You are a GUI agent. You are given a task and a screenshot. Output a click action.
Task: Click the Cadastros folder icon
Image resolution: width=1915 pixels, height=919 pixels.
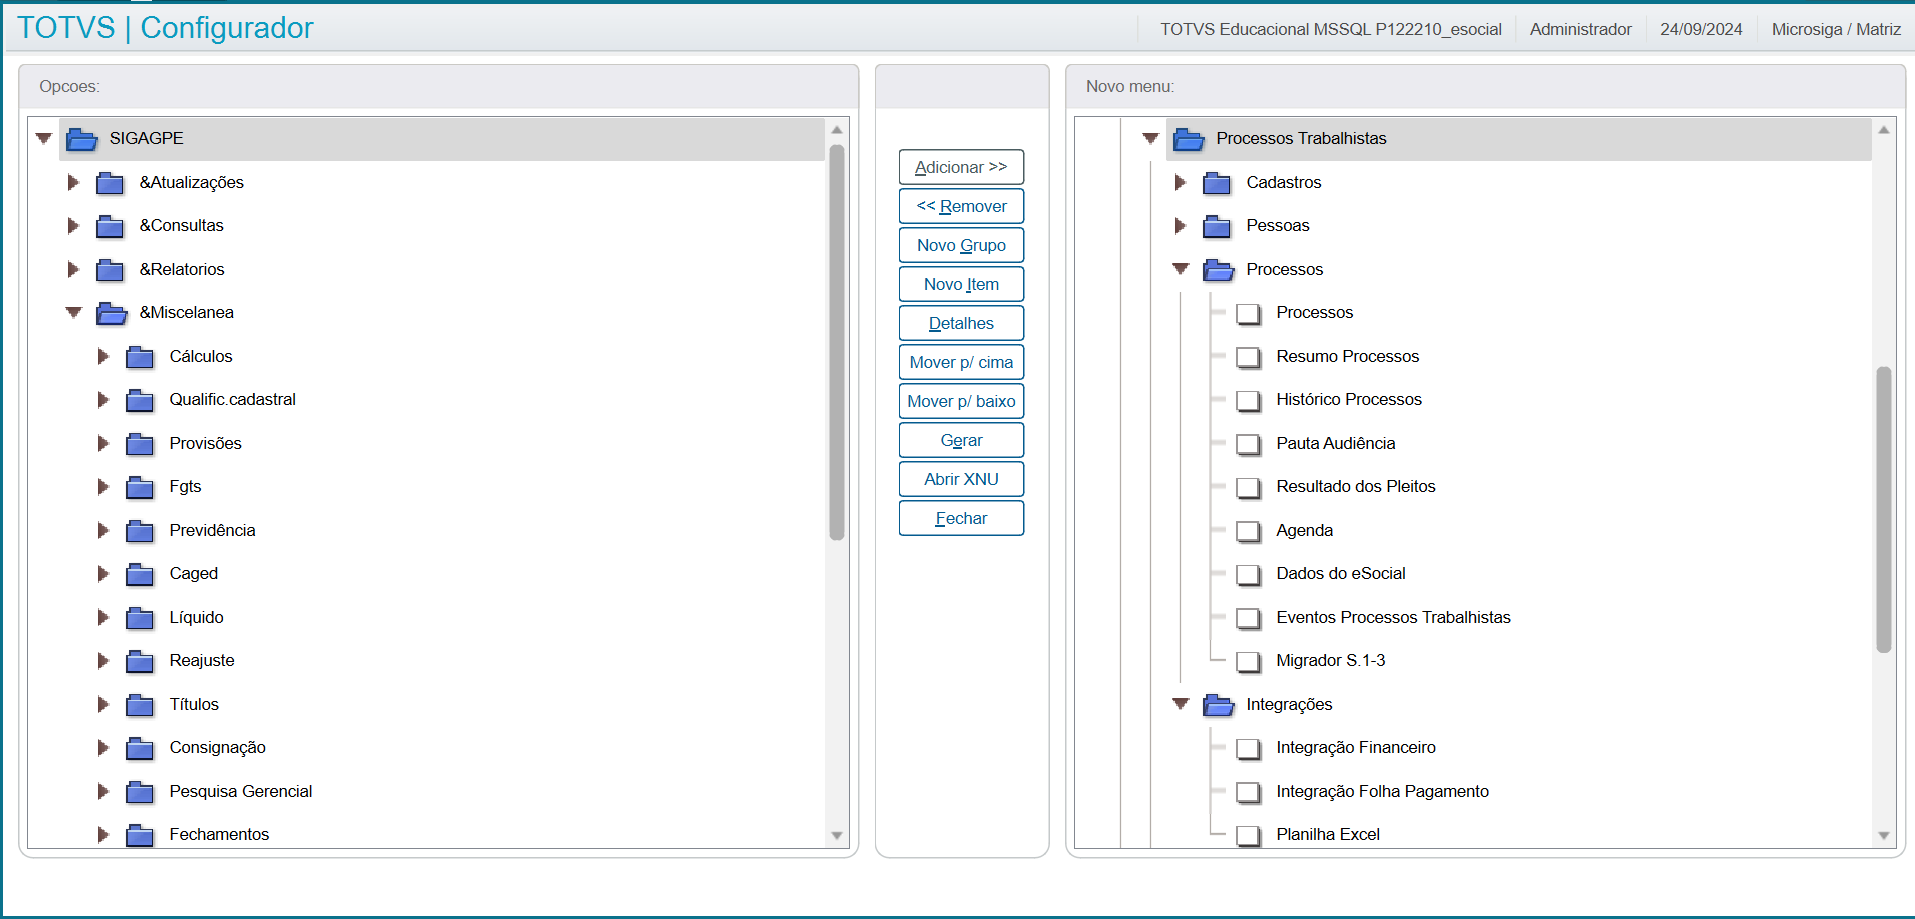[x=1217, y=183]
